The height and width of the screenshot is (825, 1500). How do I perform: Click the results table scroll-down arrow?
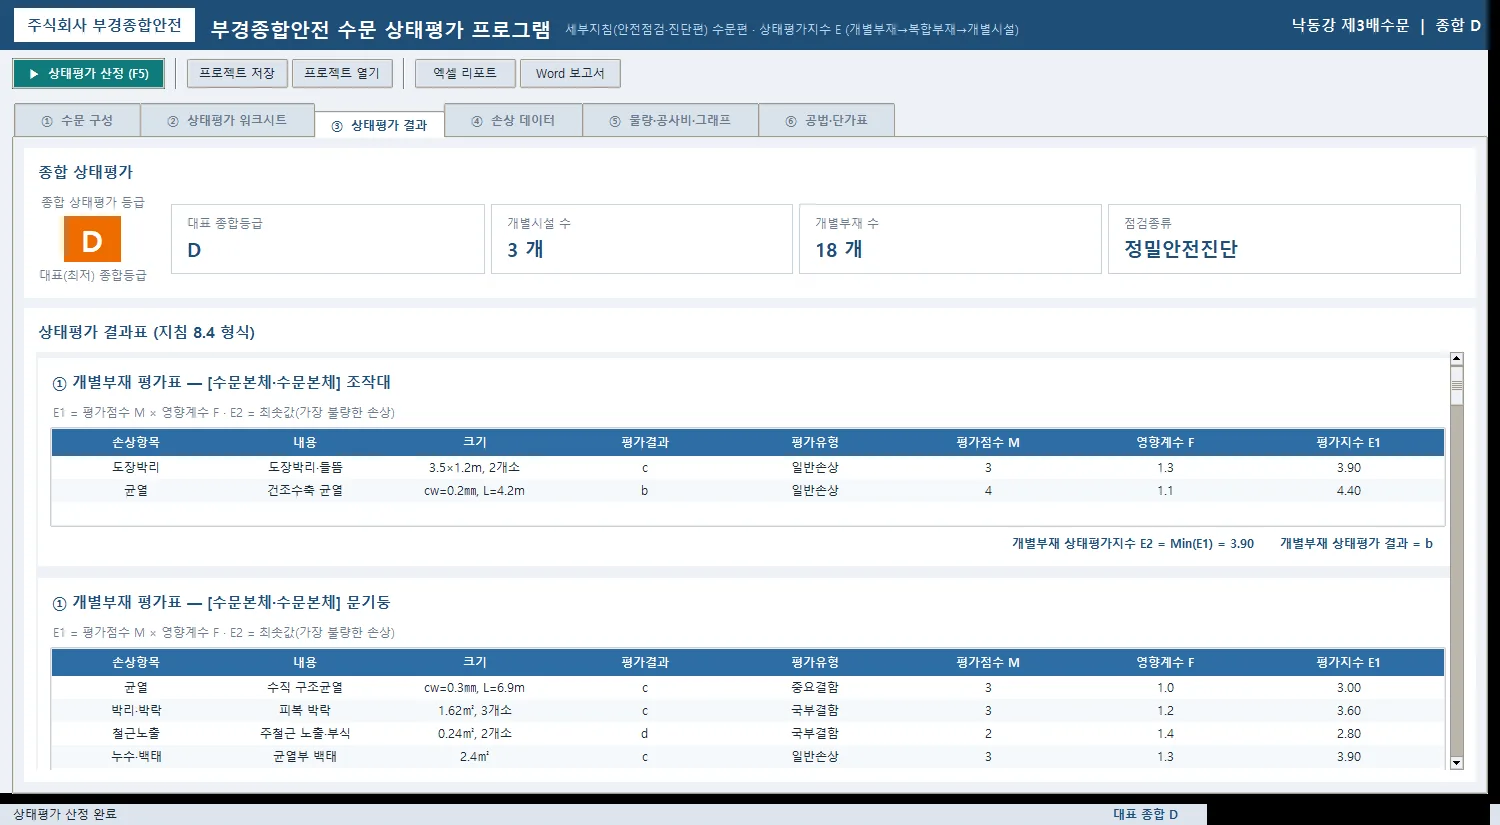click(1457, 763)
